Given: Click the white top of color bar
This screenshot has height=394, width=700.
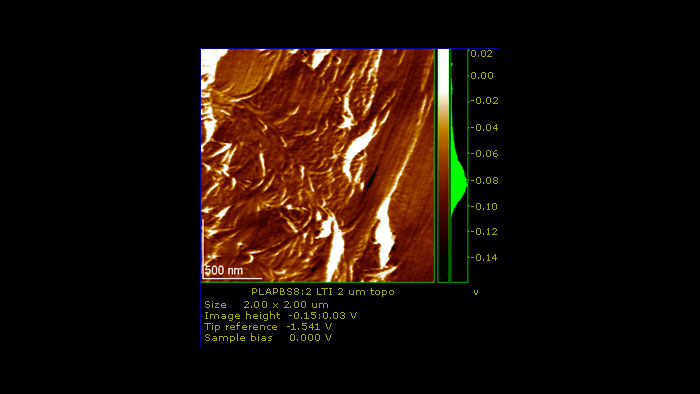Looking at the screenshot, I should point(443,67).
